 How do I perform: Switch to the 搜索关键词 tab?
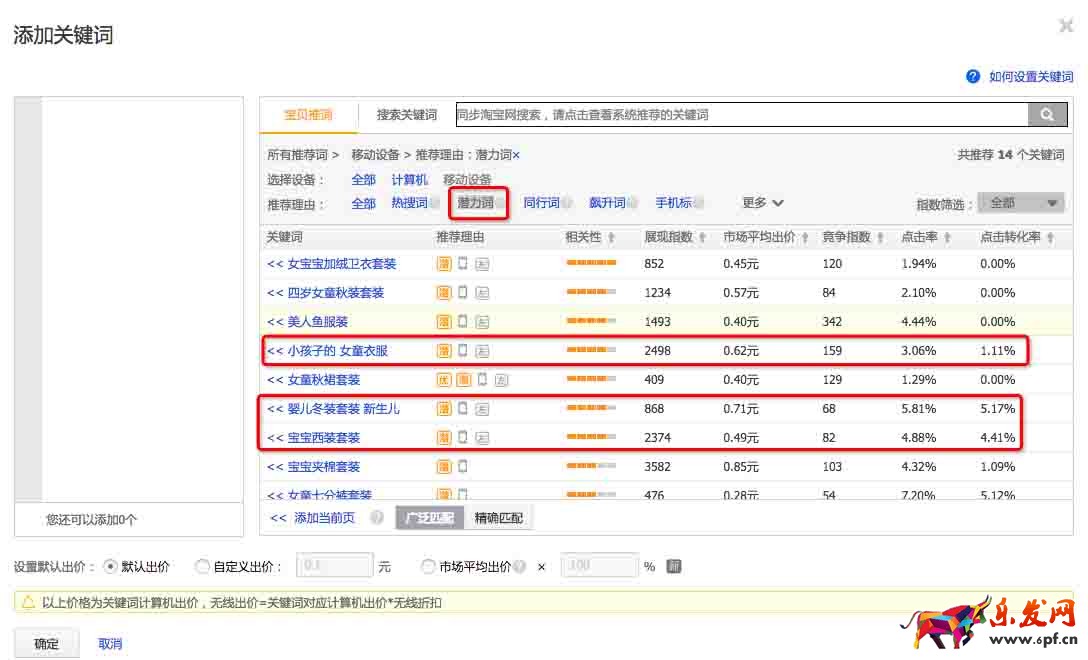click(x=406, y=115)
